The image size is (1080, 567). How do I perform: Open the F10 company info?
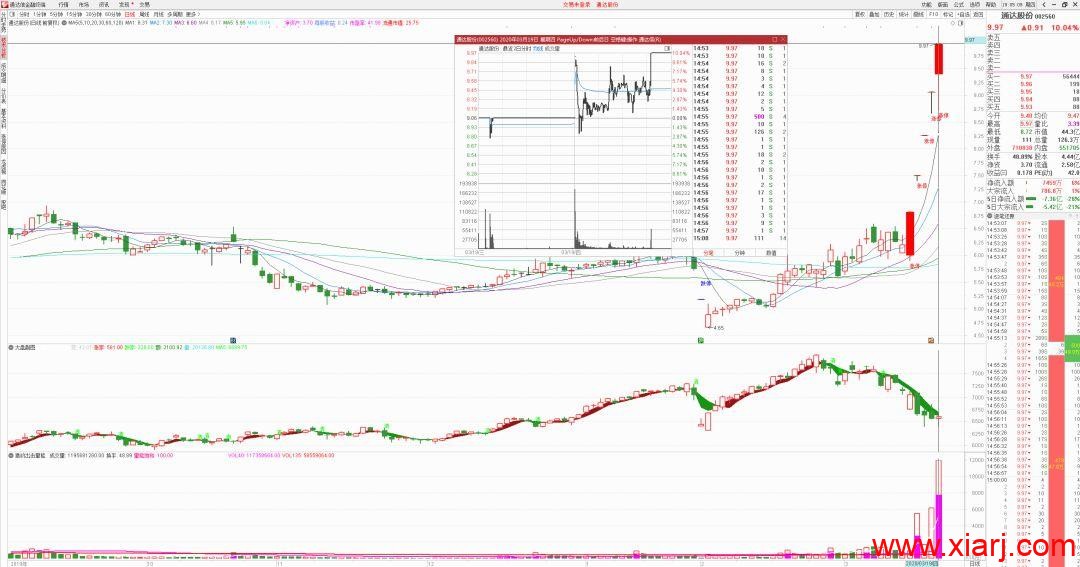tap(933, 14)
